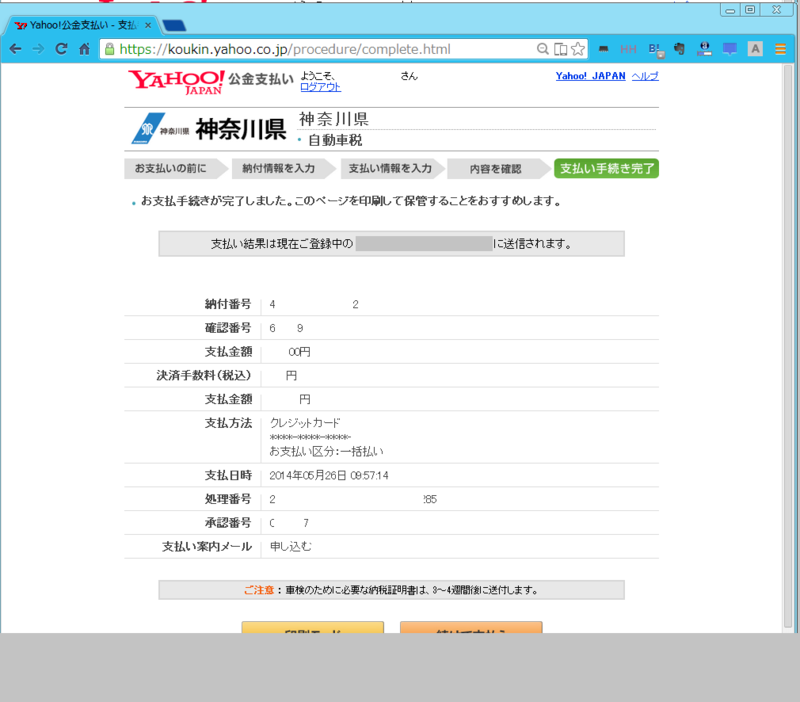Click the 神奈川県 prefecture logo
This screenshot has height=702, width=800.
click(208, 129)
